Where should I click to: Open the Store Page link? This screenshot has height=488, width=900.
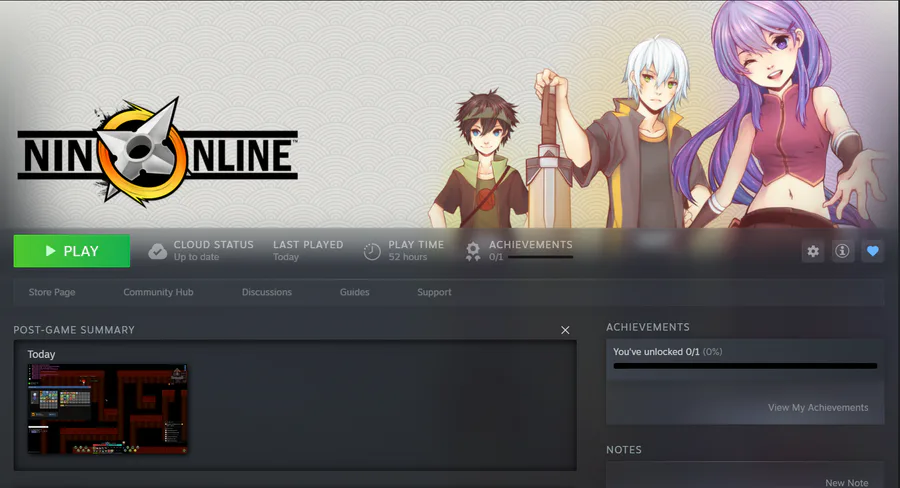click(x=52, y=292)
